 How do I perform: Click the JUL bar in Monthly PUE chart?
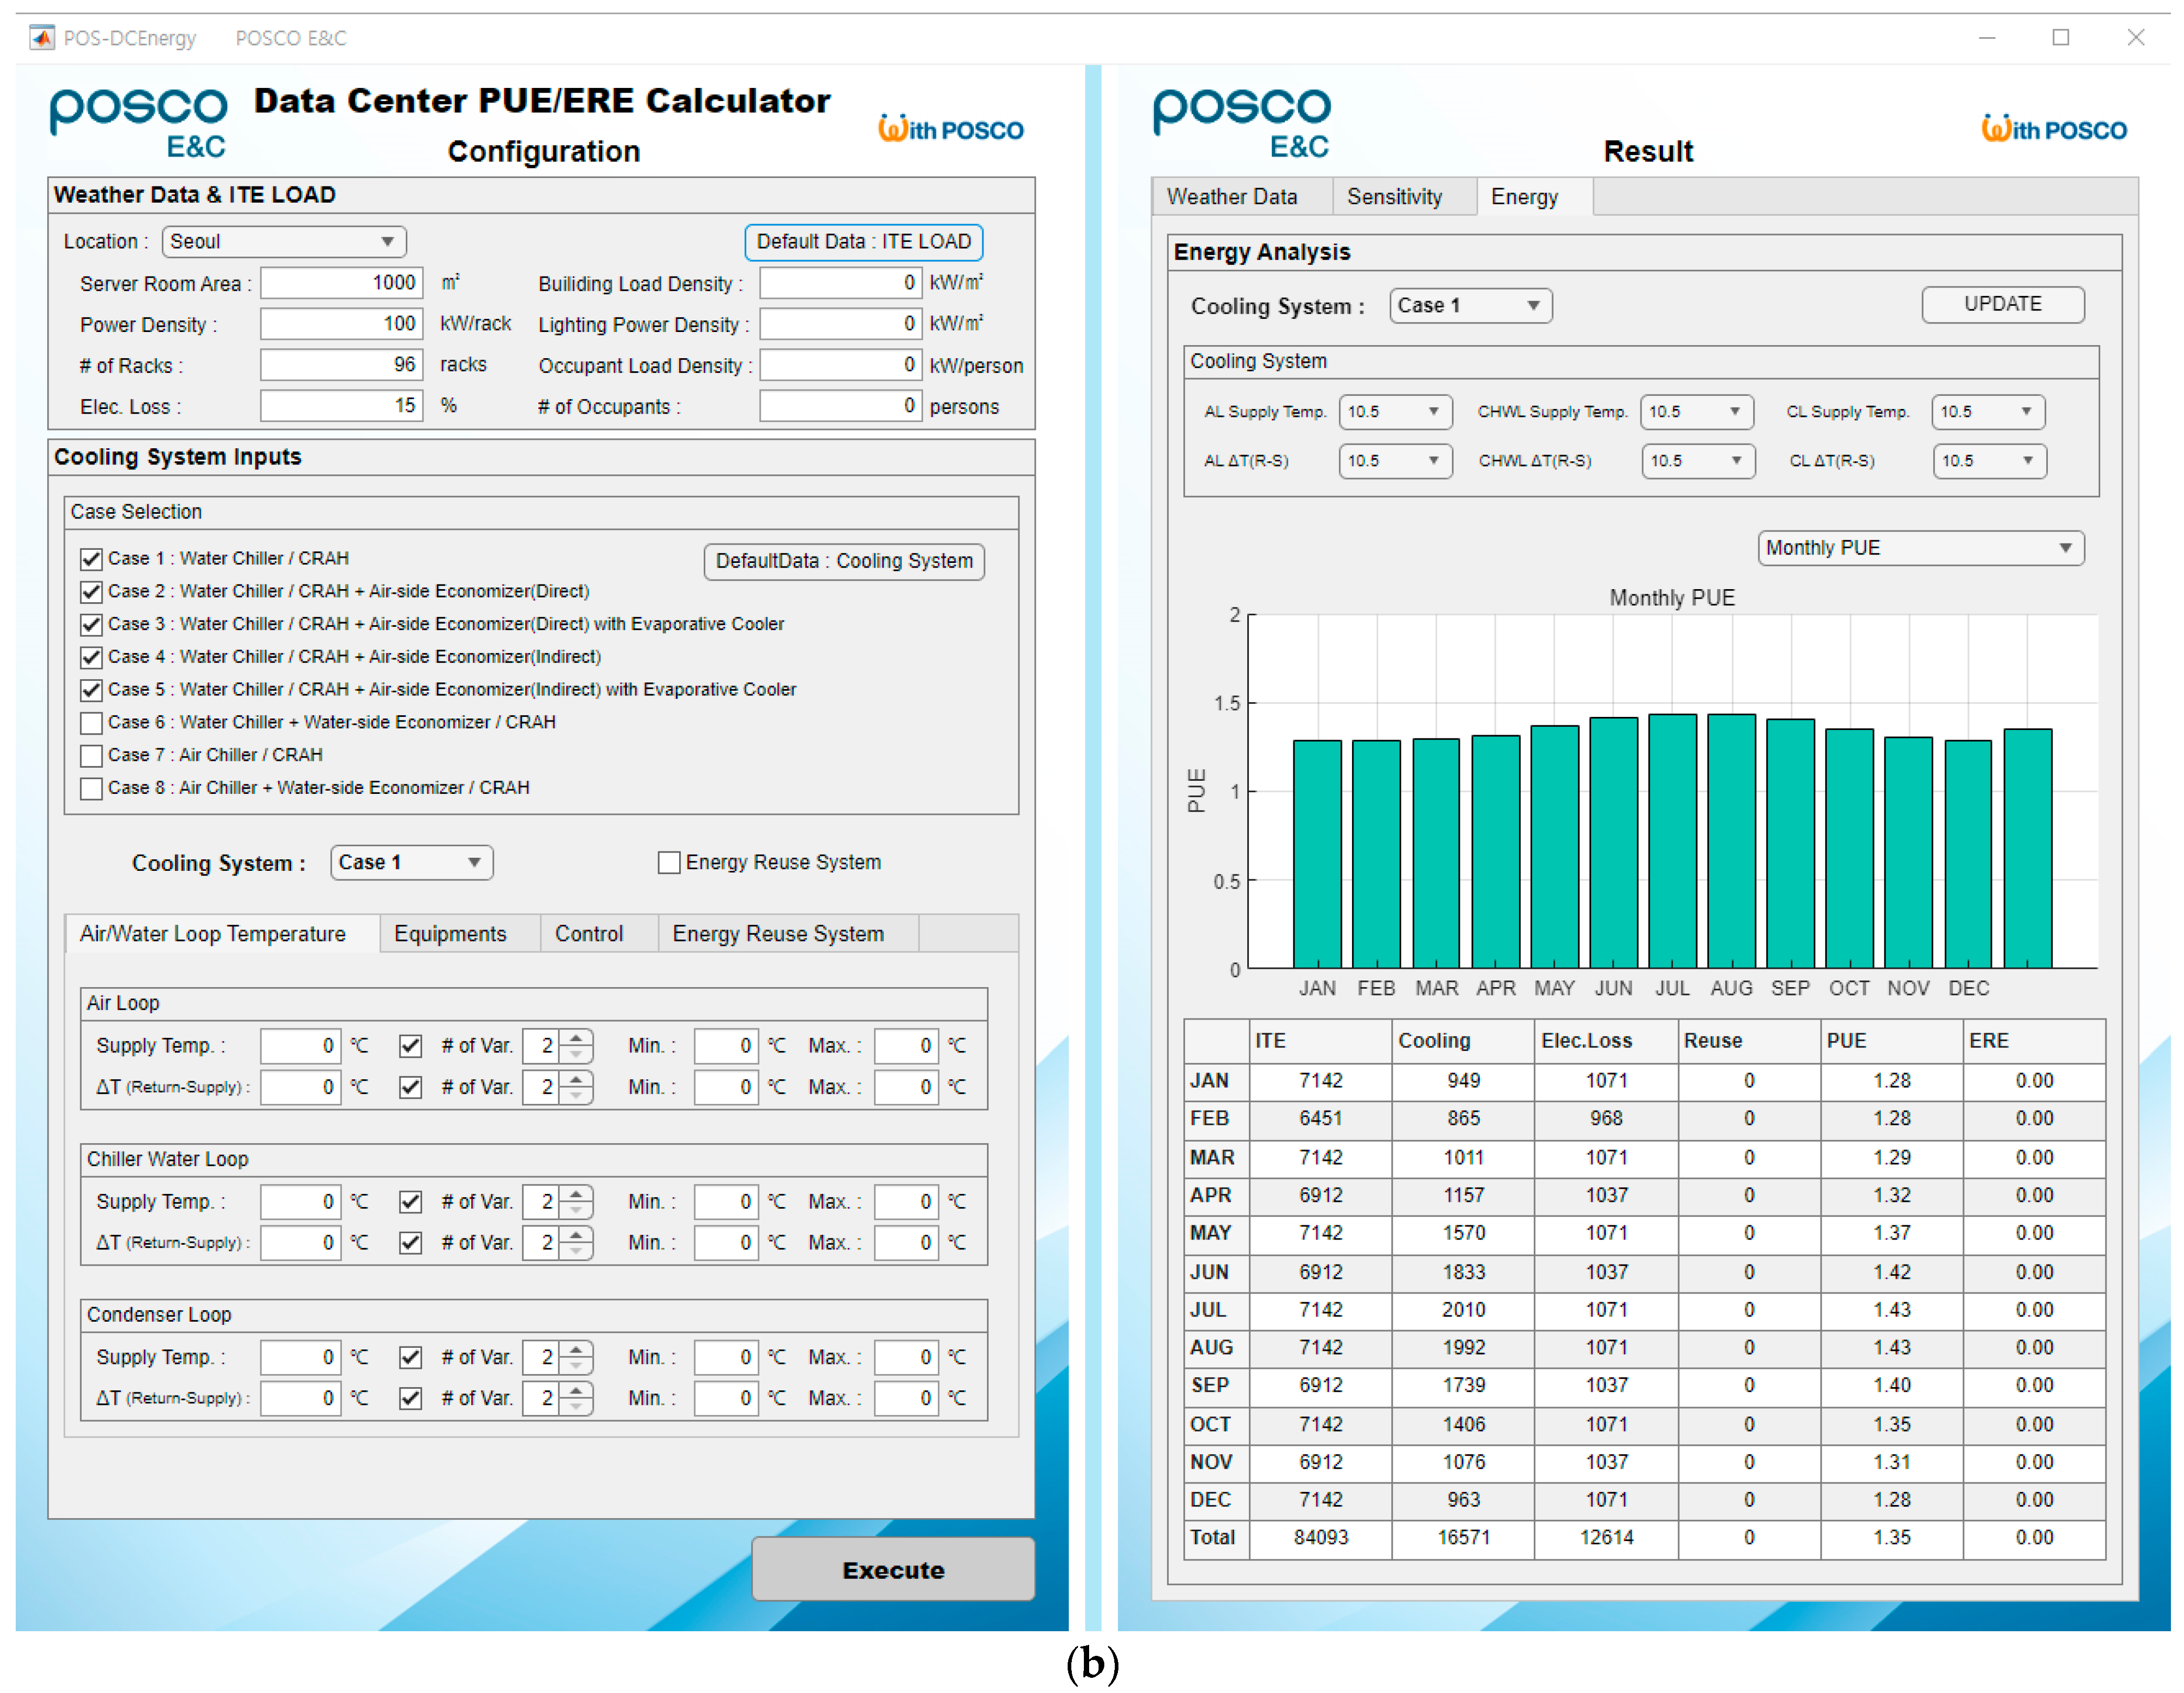click(x=1672, y=840)
